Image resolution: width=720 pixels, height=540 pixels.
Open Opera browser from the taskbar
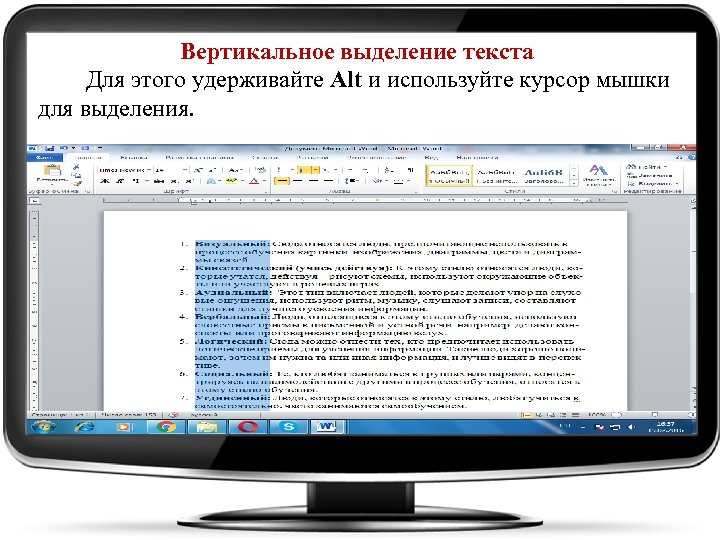coord(248,427)
